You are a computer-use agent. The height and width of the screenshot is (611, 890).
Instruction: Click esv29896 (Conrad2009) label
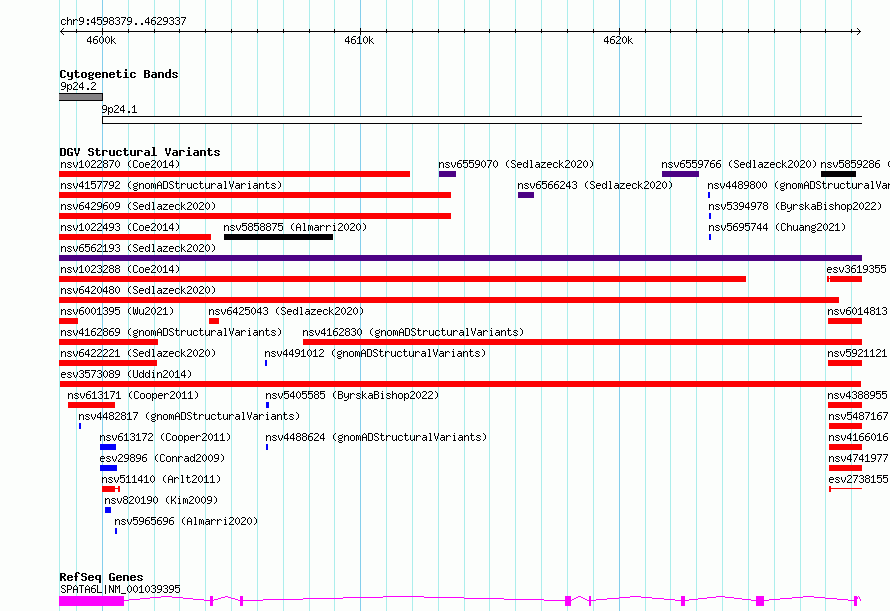(162, 458)
